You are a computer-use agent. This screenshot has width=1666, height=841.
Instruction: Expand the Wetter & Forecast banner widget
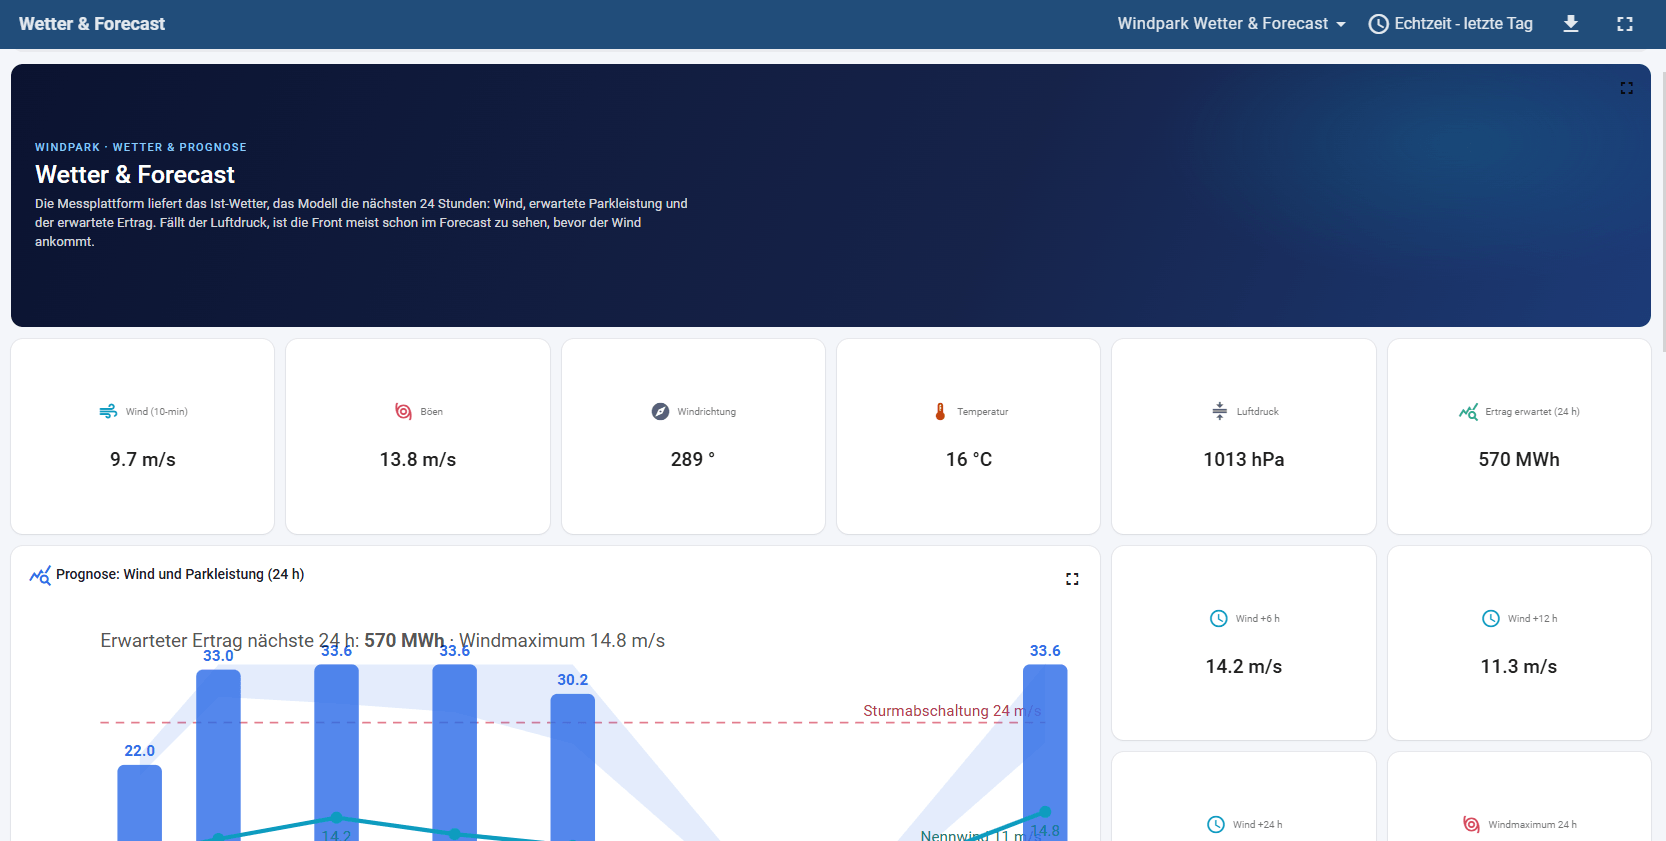(1627, 88)
